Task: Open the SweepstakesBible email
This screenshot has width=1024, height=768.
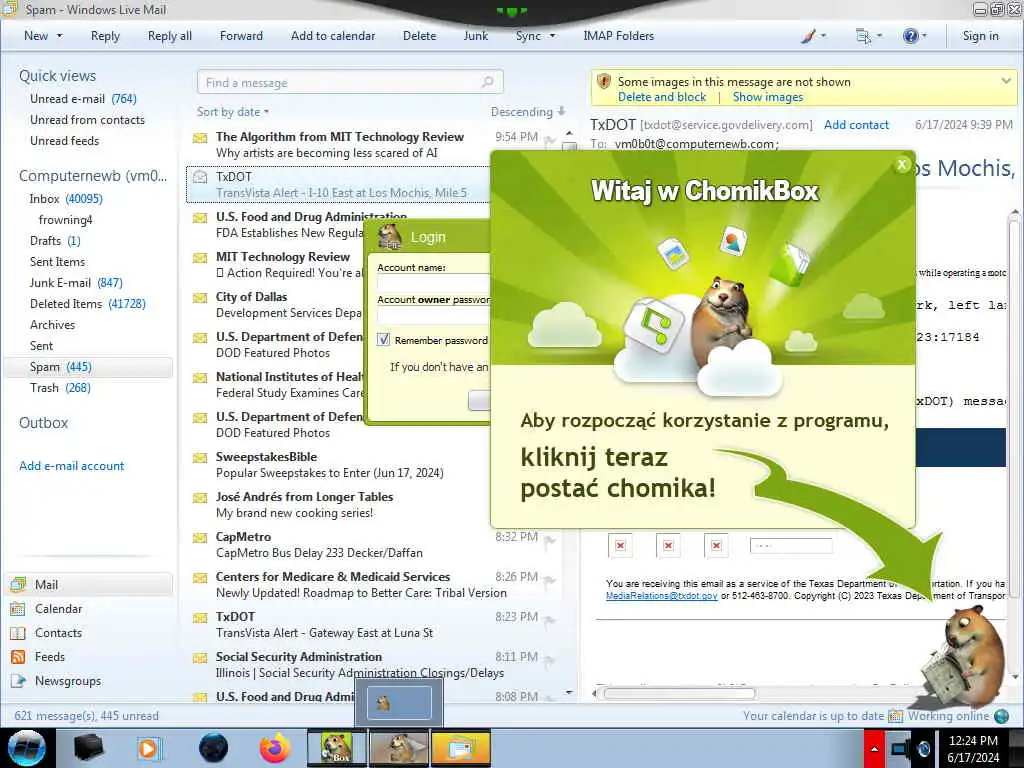Action: [330, 464]
